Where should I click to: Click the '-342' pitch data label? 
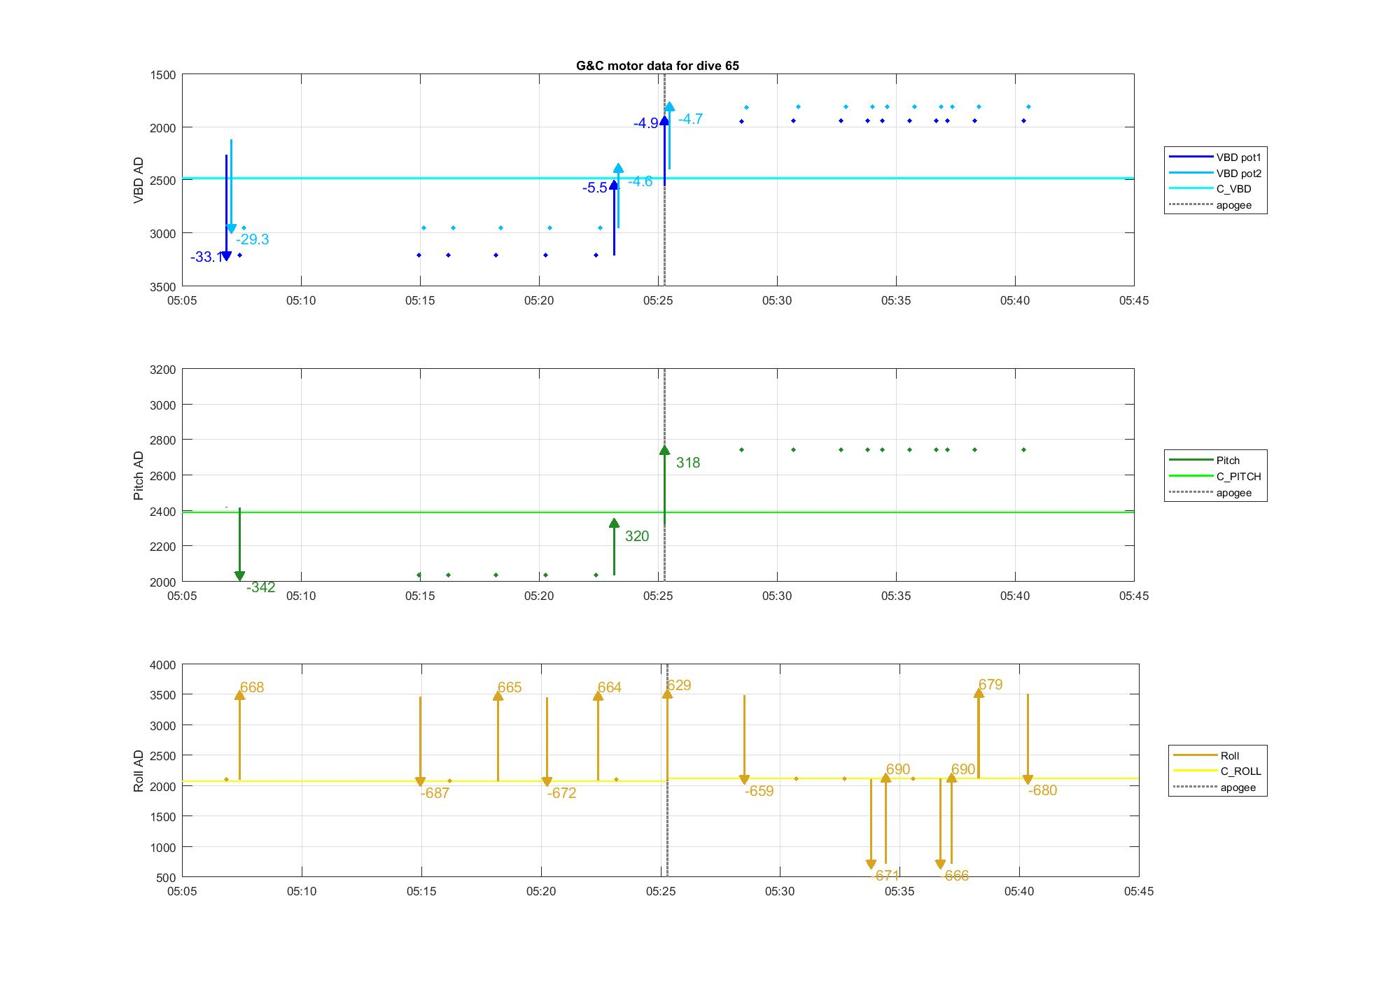tap(261, 587)
